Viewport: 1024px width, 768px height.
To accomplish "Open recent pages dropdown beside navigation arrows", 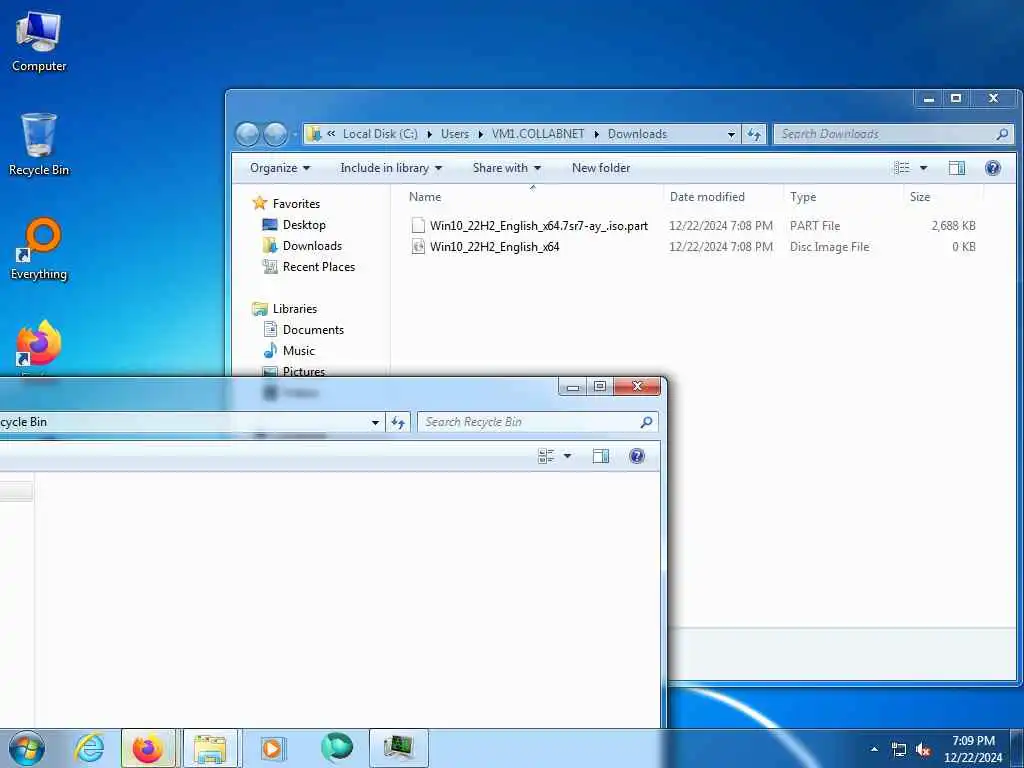I will point(295,135).
